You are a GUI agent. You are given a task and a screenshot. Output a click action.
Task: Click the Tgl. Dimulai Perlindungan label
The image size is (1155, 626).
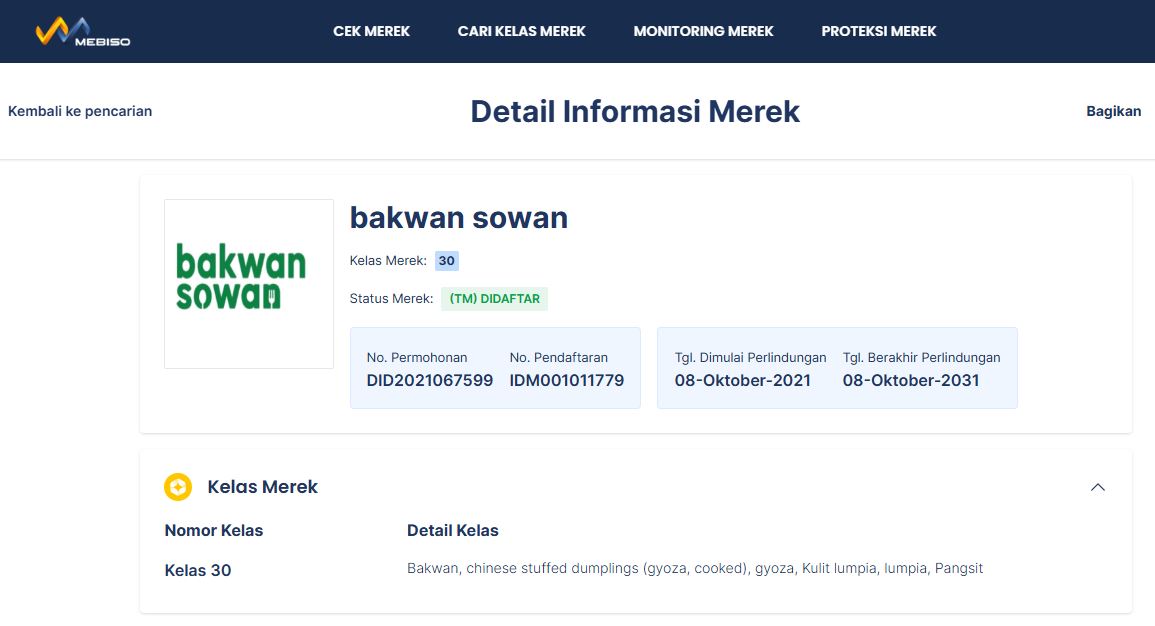point(751,357)
